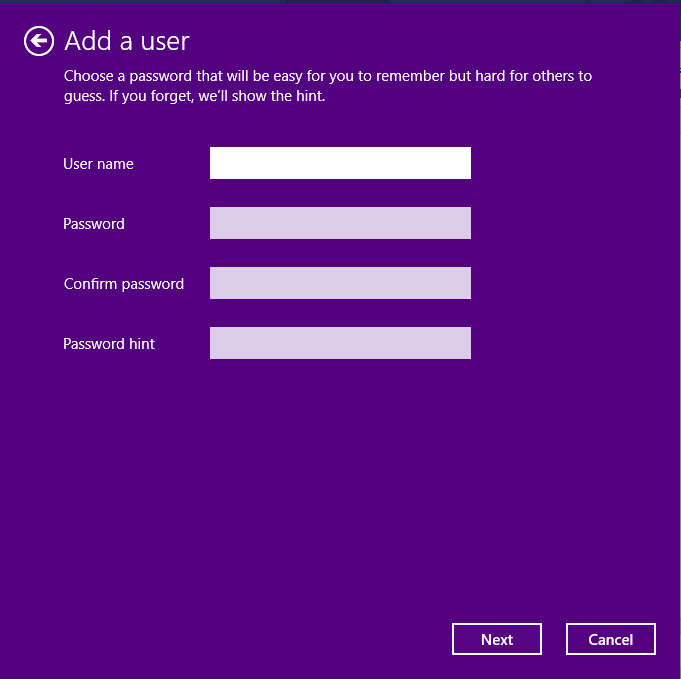This screenshot has height=679, width=681.
Task: Cancel adding the user
Action: 610,640
